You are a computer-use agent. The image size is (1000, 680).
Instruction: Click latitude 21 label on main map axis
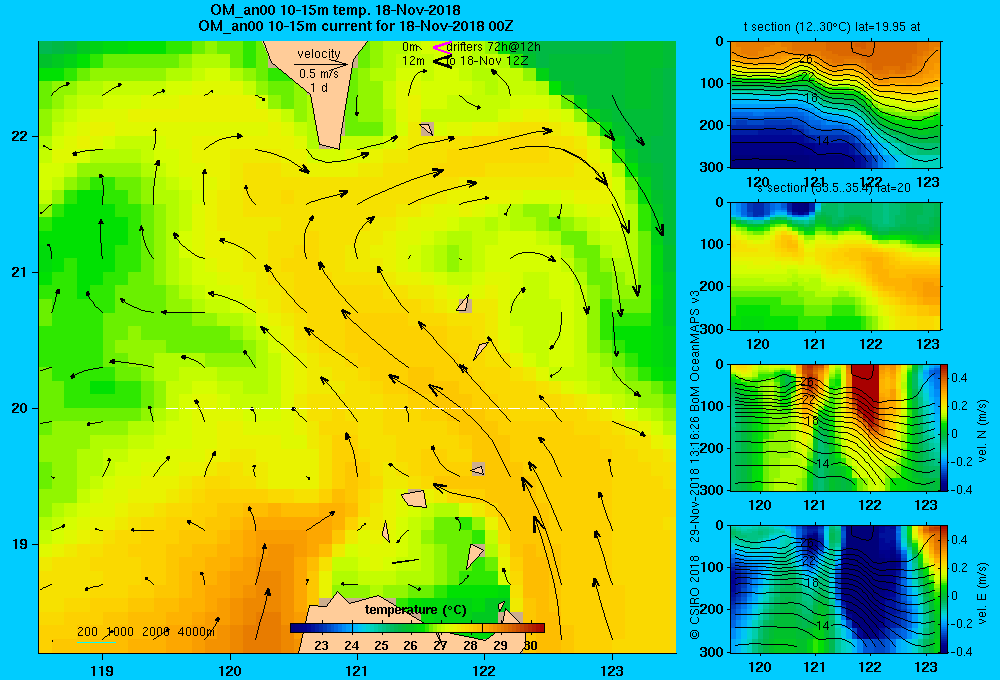[x=20, y=272]
